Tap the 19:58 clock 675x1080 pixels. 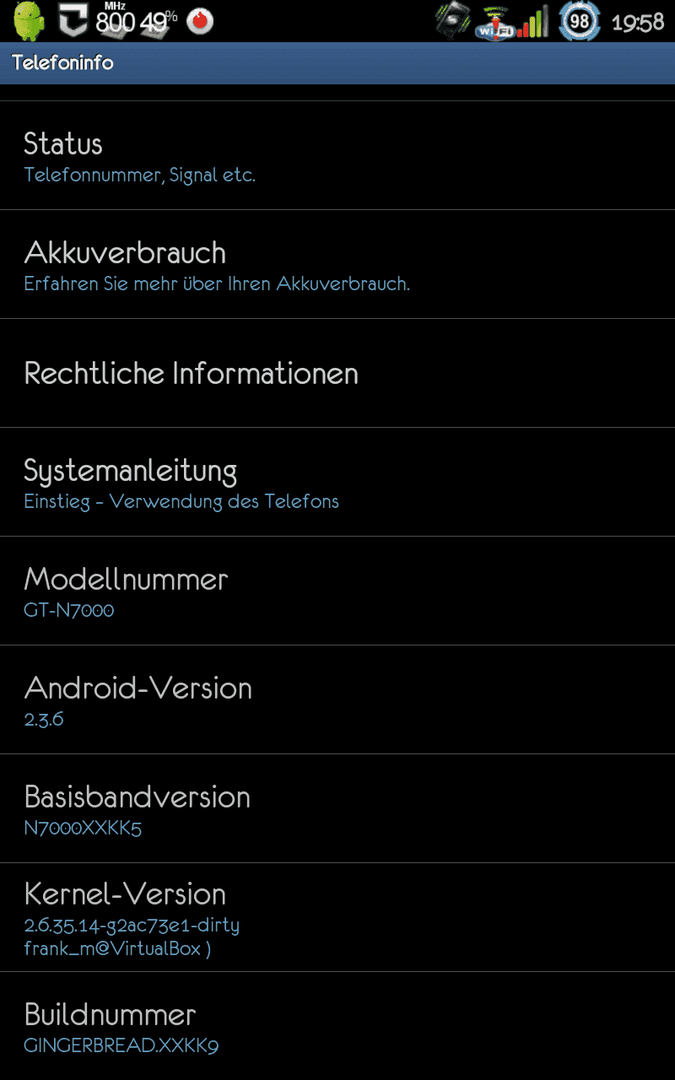(638, 23)
